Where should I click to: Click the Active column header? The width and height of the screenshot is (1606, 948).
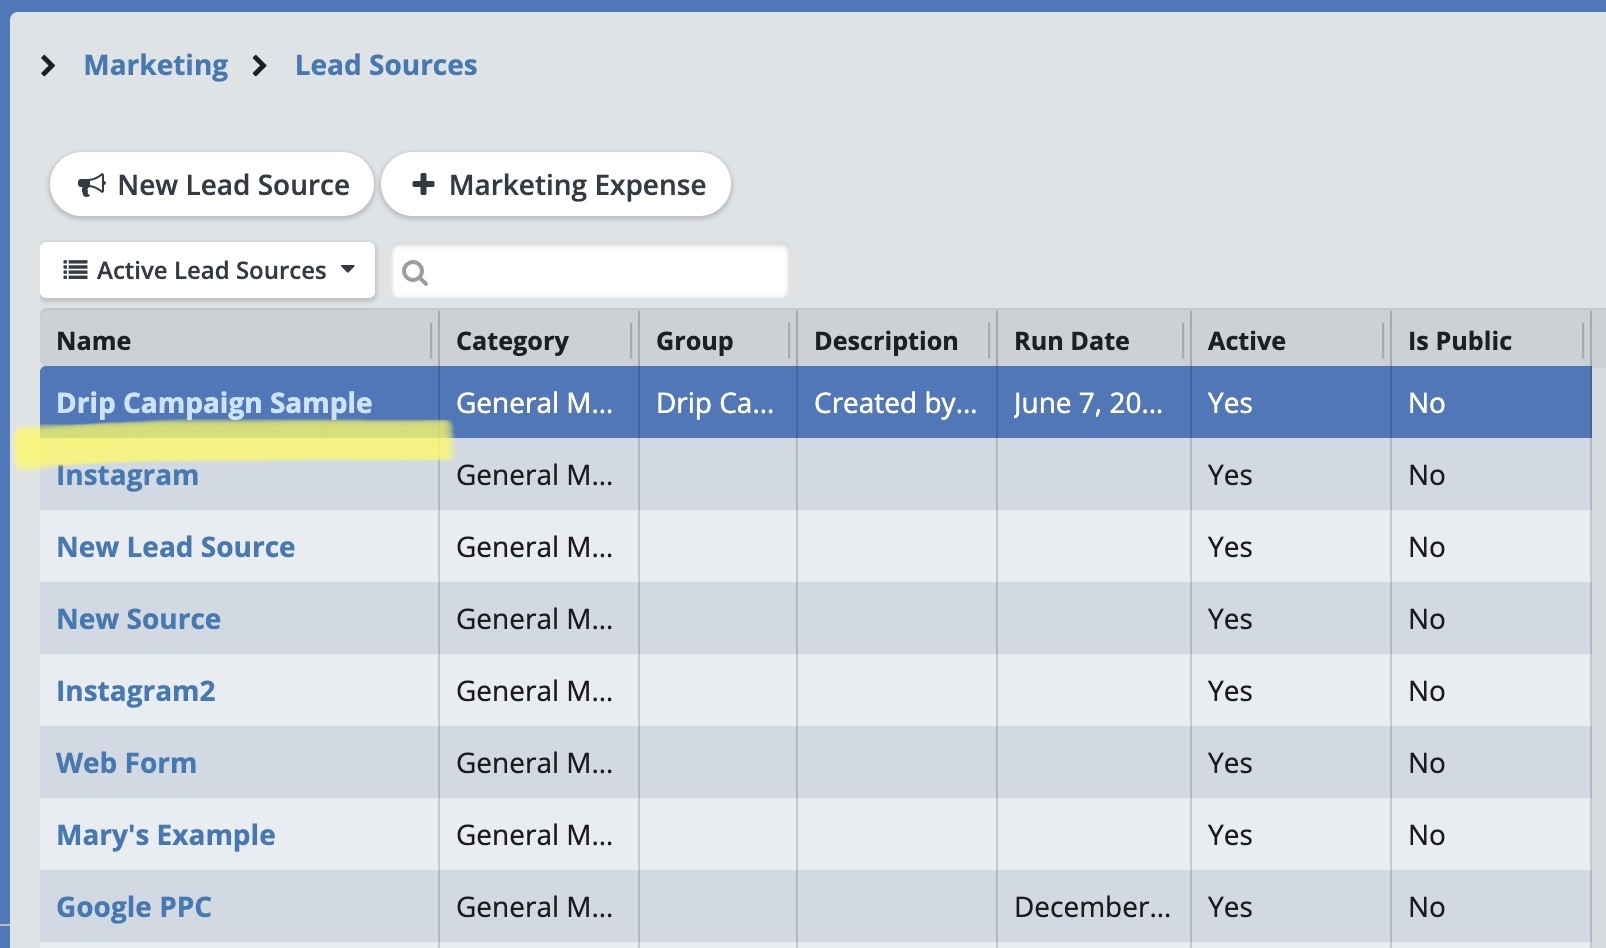pyautogui.click(x=1246, y=341)
